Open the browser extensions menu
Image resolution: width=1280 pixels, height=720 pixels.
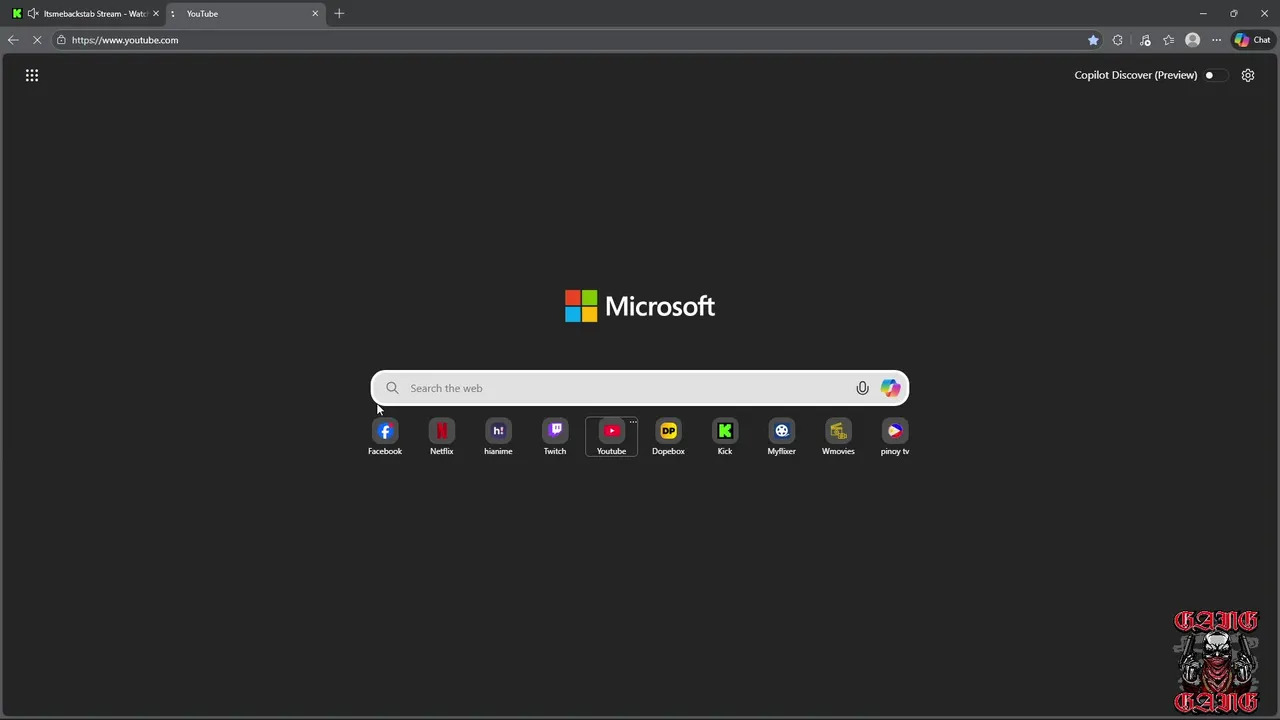[1118, 40]
